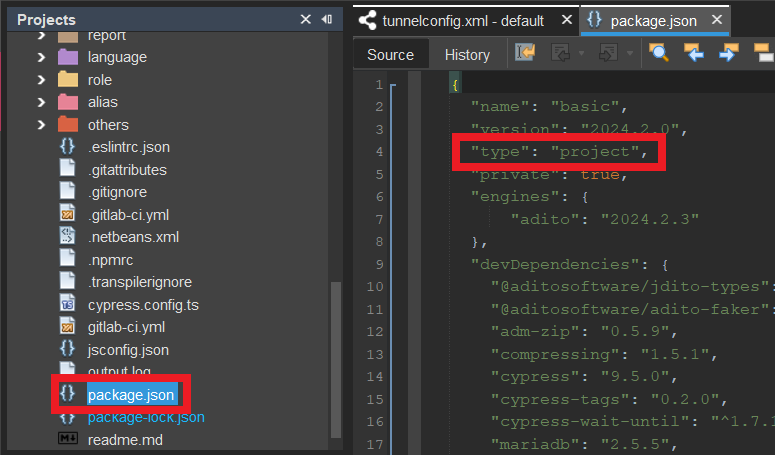Expand the alias folder
The image size is (775, 455).
click(x=41, y=102)
